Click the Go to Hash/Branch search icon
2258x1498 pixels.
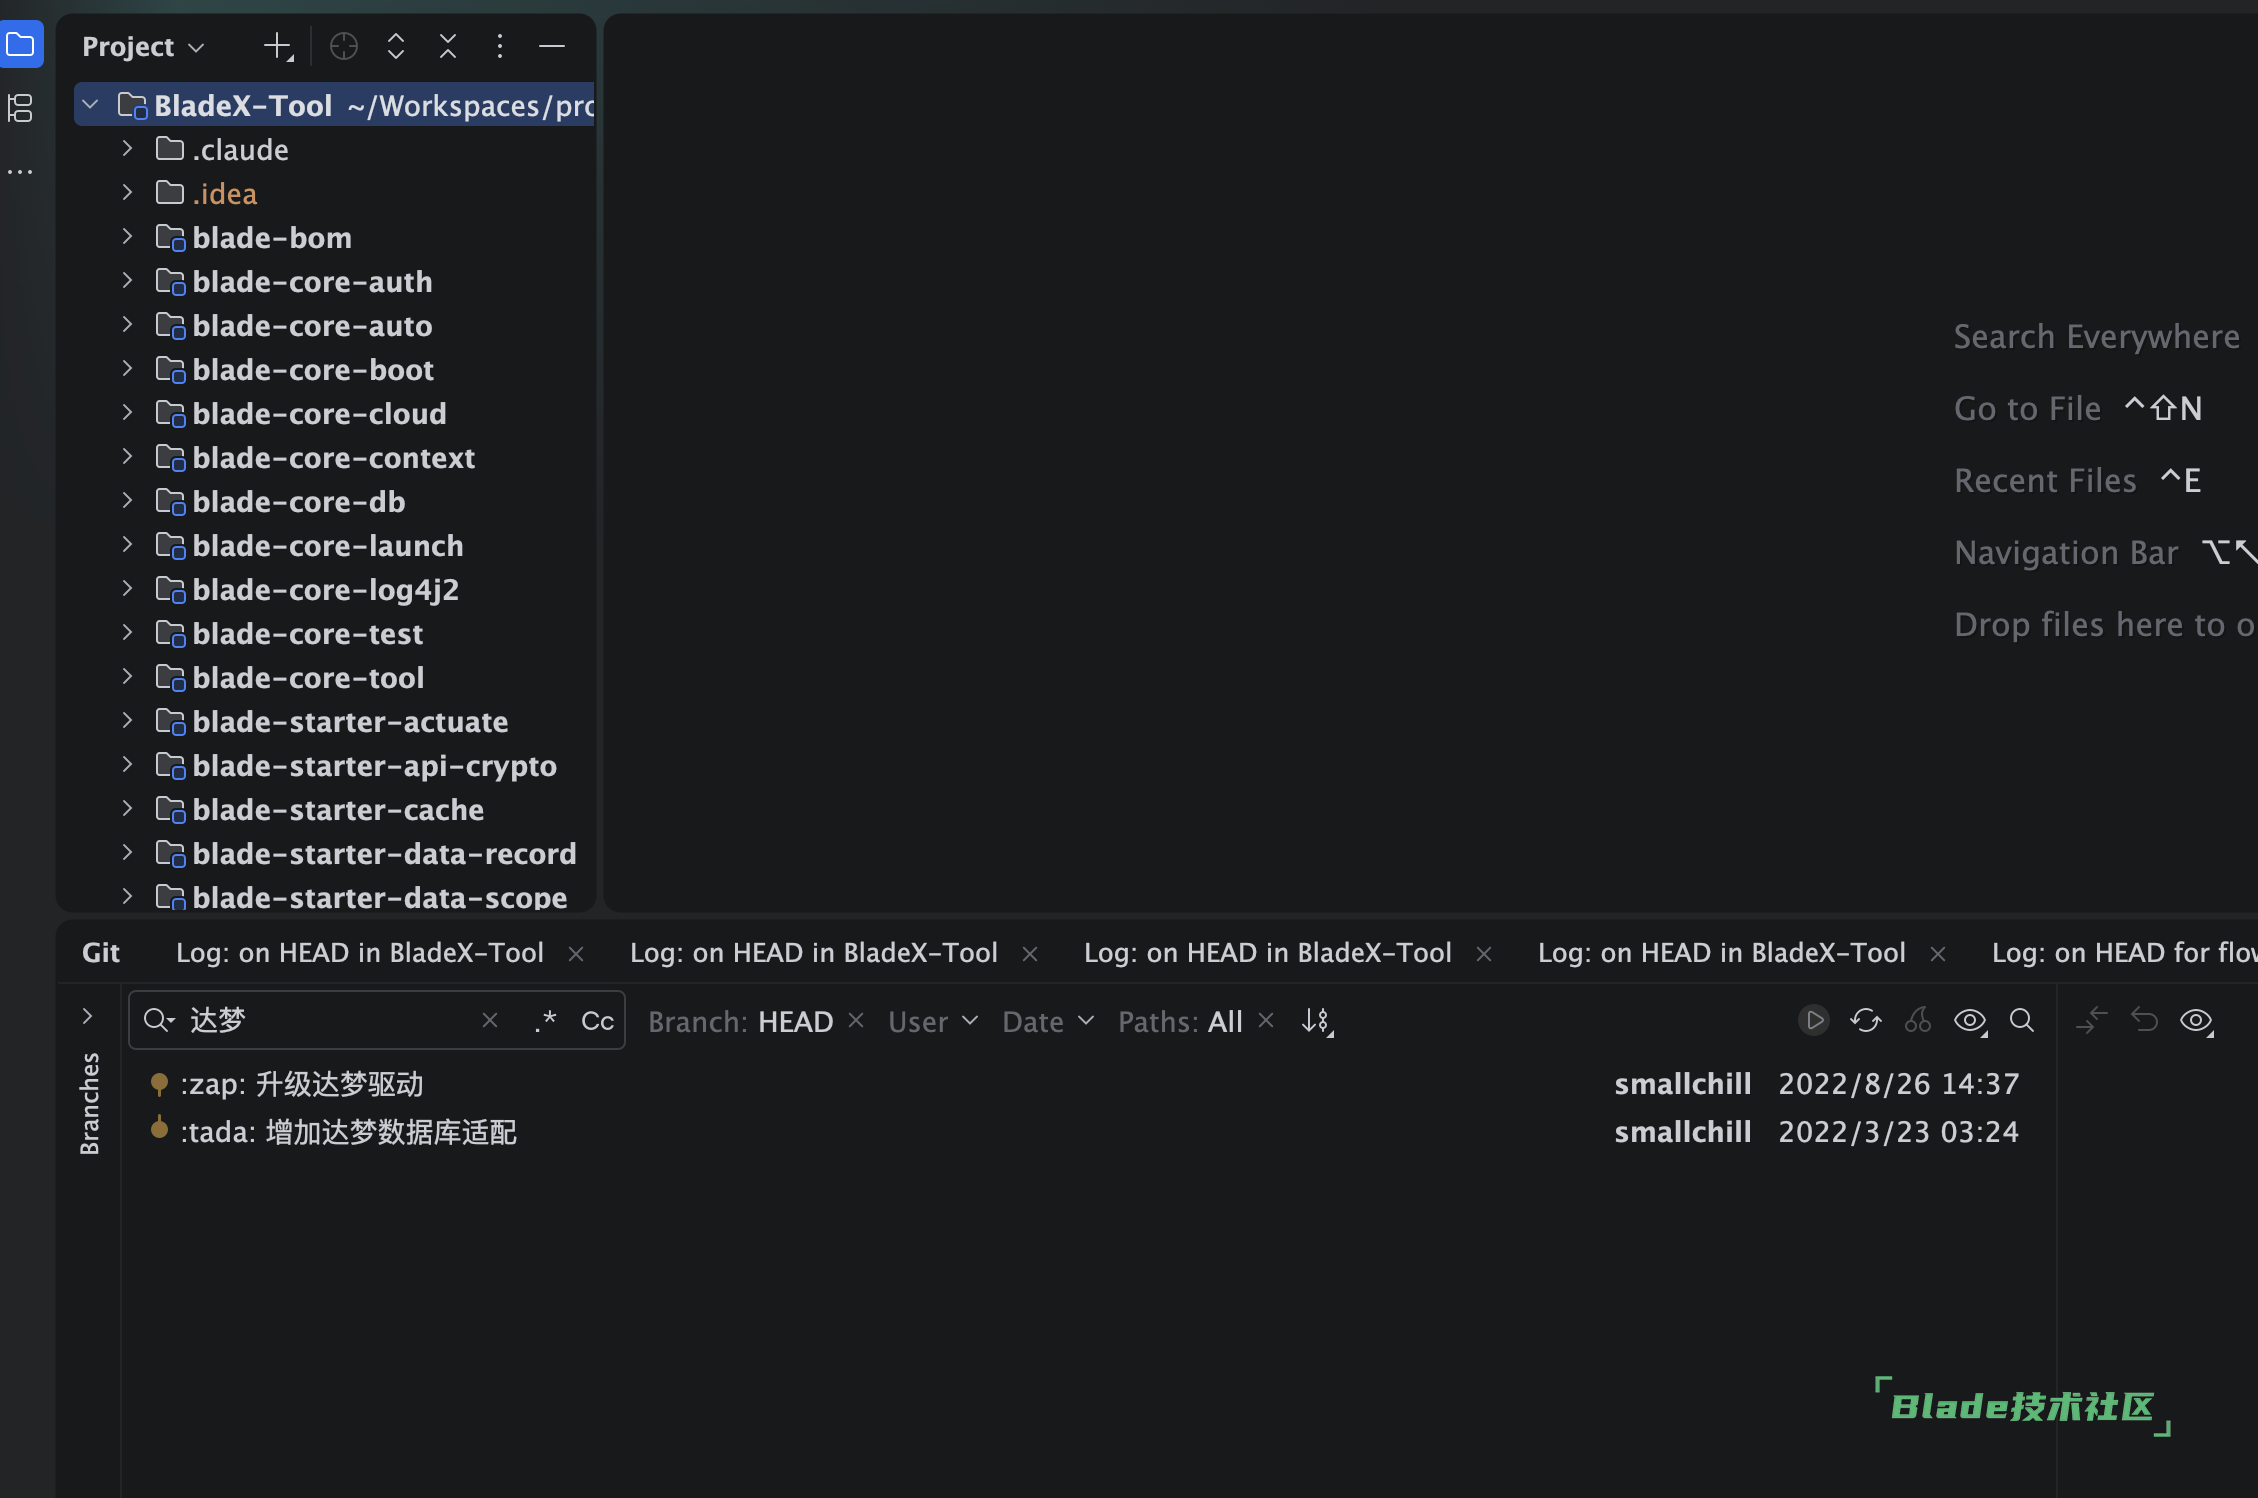click(x=2021, y=1021)
